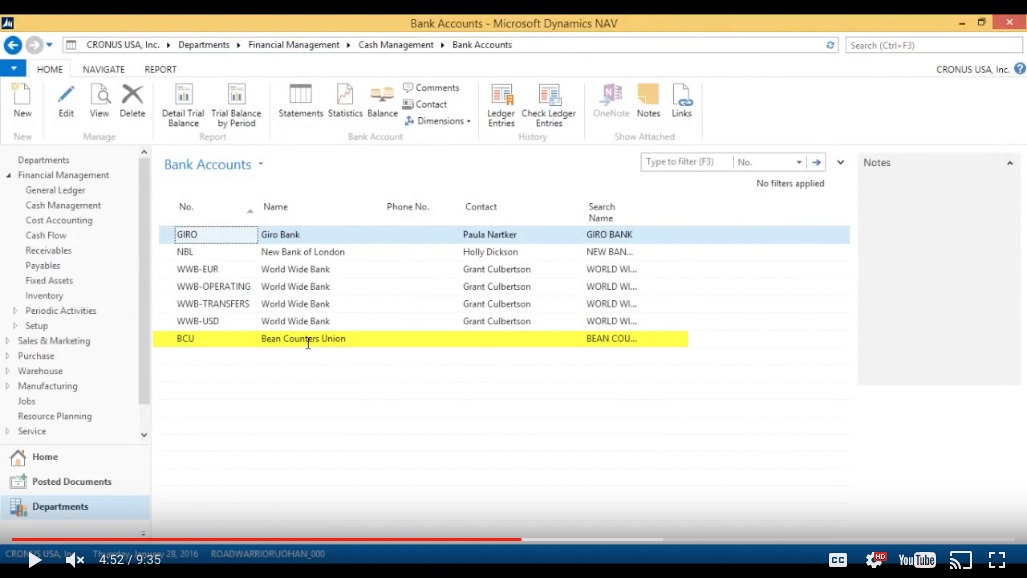Open bank account Statements
Screen dimensions: 1027x578
[x=301, y=100]
